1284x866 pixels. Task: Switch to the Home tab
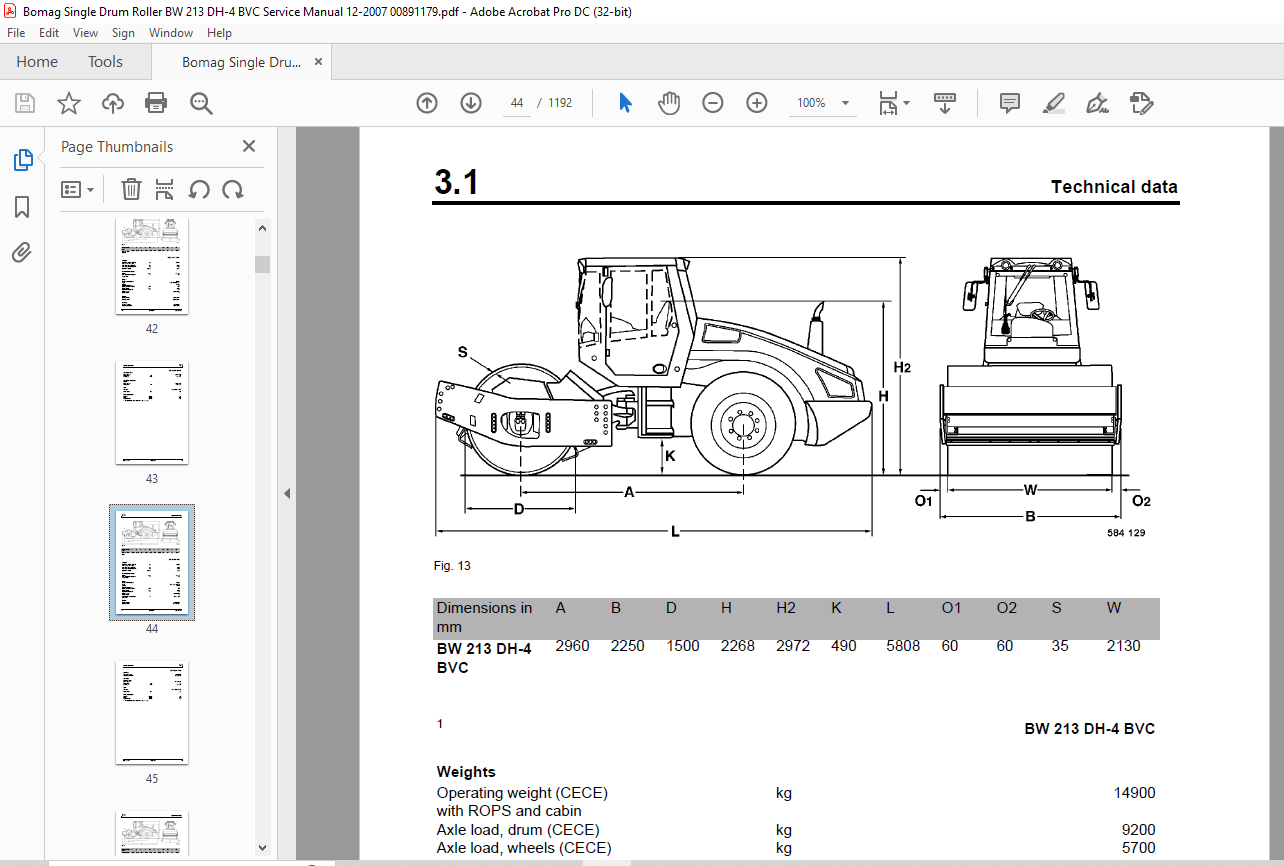(x=37, y=62)
